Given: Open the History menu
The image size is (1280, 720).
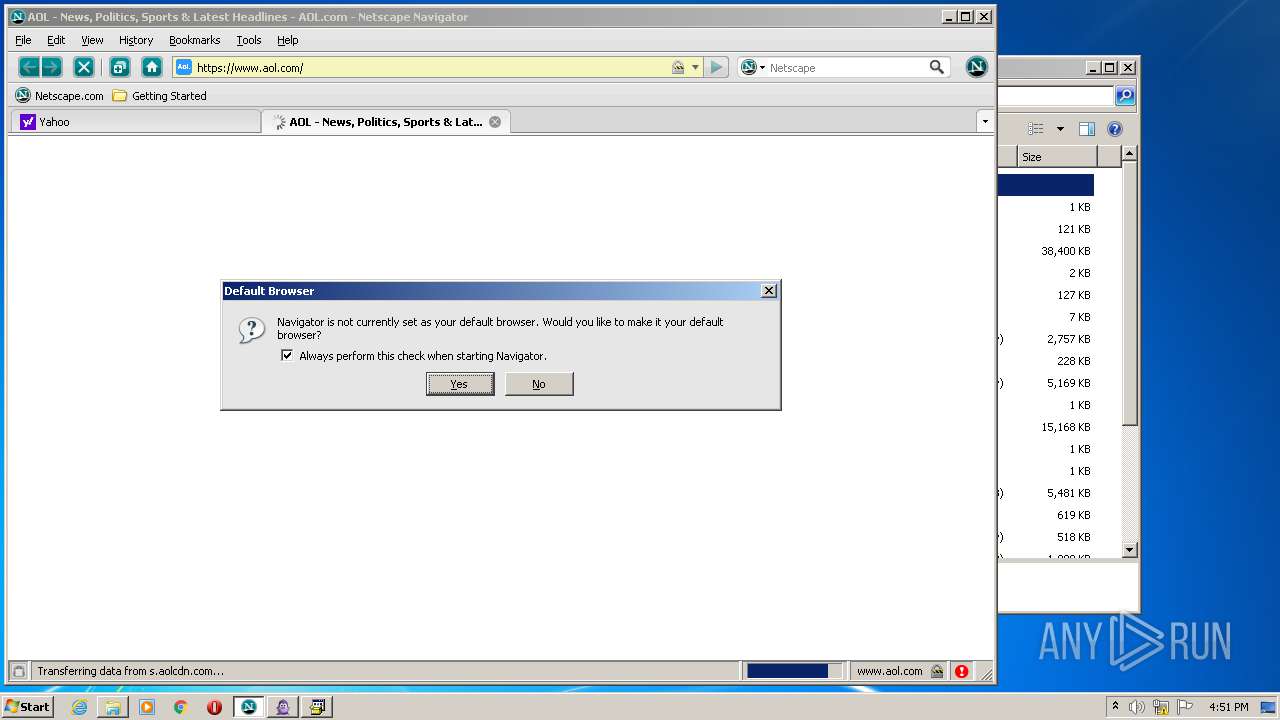Looking at the screenshot, I should pyautogui.click(x=136, y=40).
